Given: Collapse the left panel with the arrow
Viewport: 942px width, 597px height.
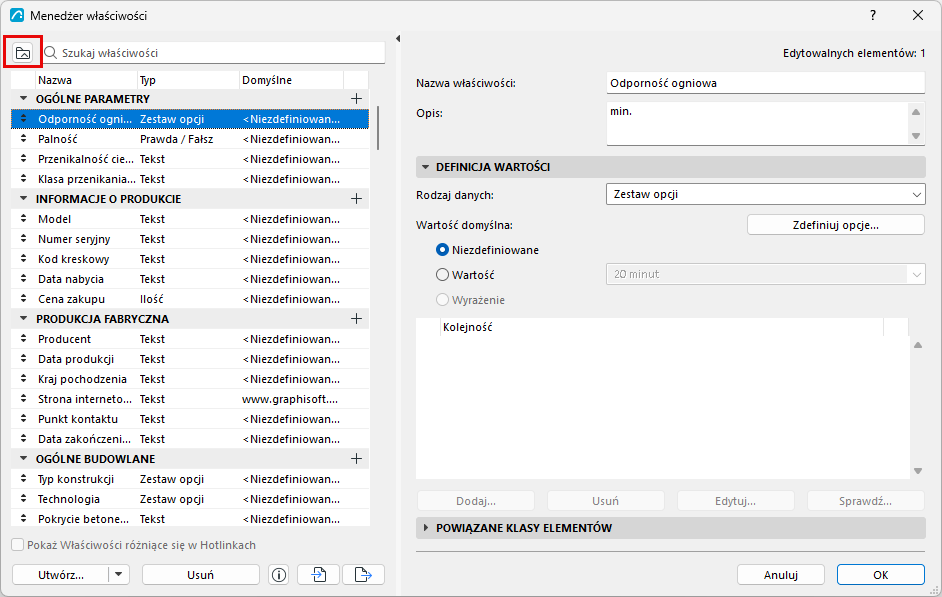Looking at the screenshot, I should (x=398, y=39).
